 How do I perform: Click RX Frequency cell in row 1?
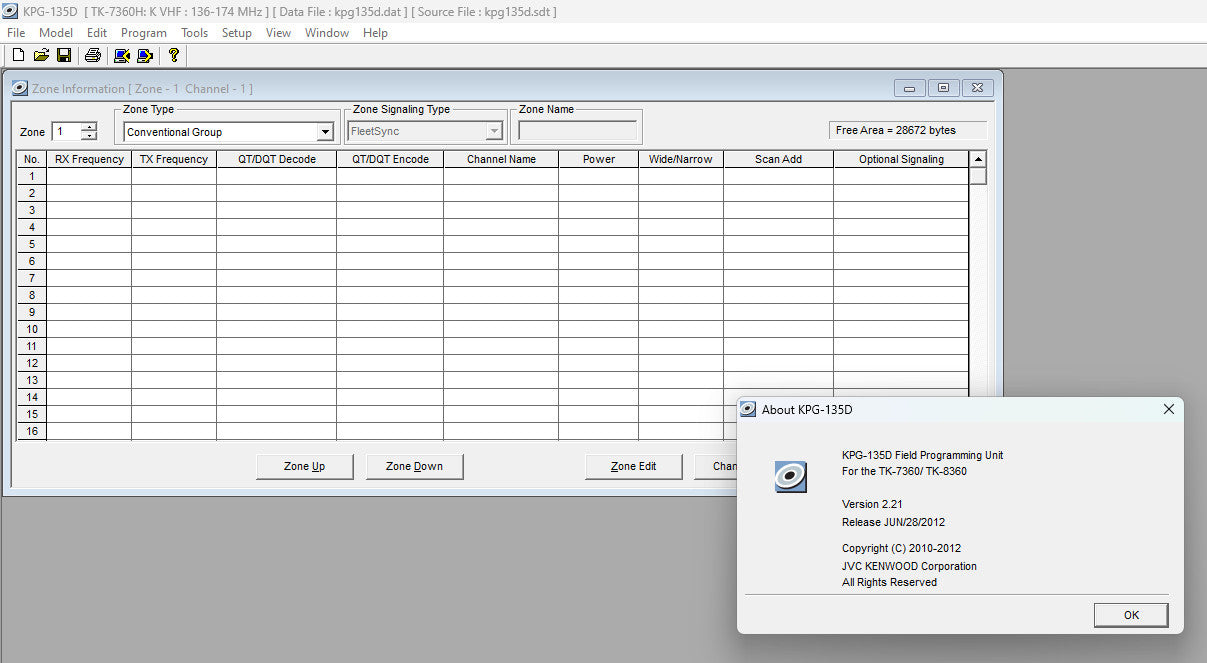coord(89,176)
